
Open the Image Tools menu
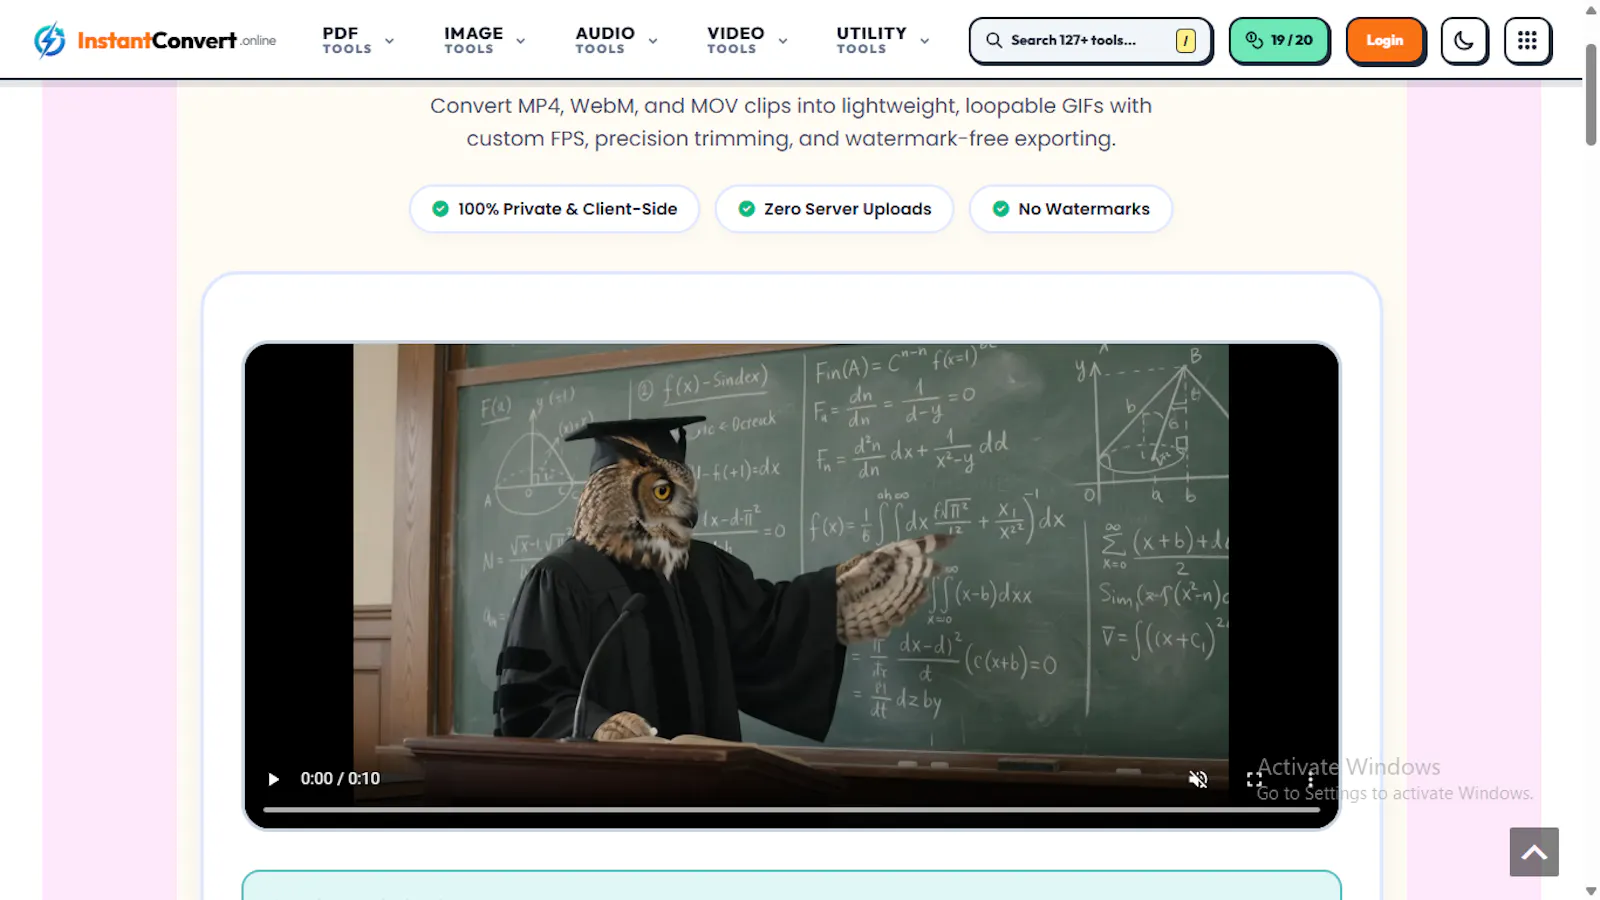pyautogui.click(x=485, y=40)
